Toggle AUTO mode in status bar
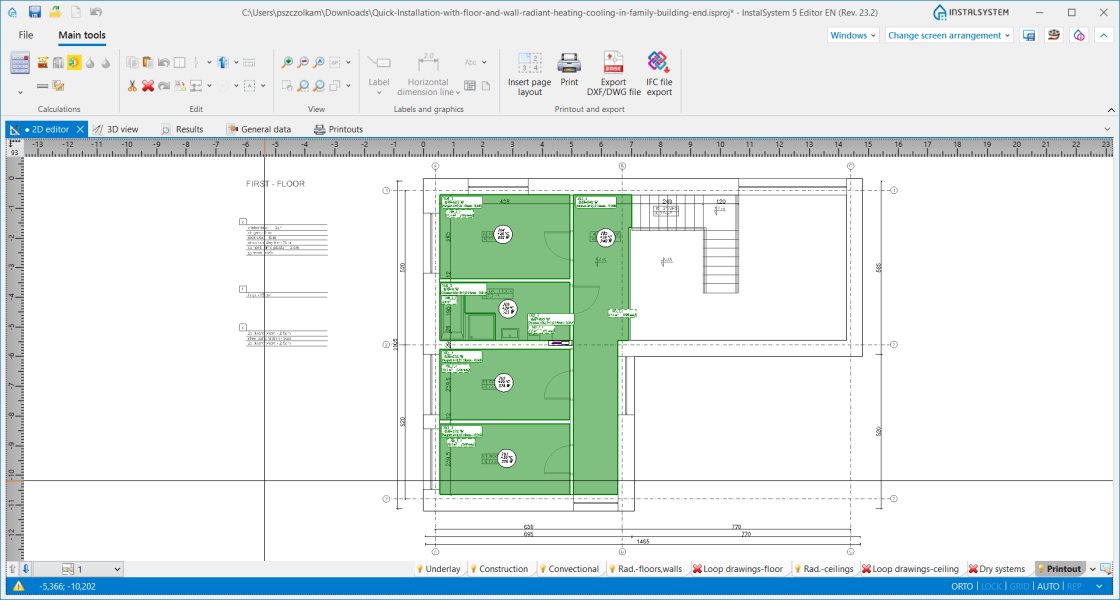The height and width of the screenshot is (600, 1120). point(1048,586)
